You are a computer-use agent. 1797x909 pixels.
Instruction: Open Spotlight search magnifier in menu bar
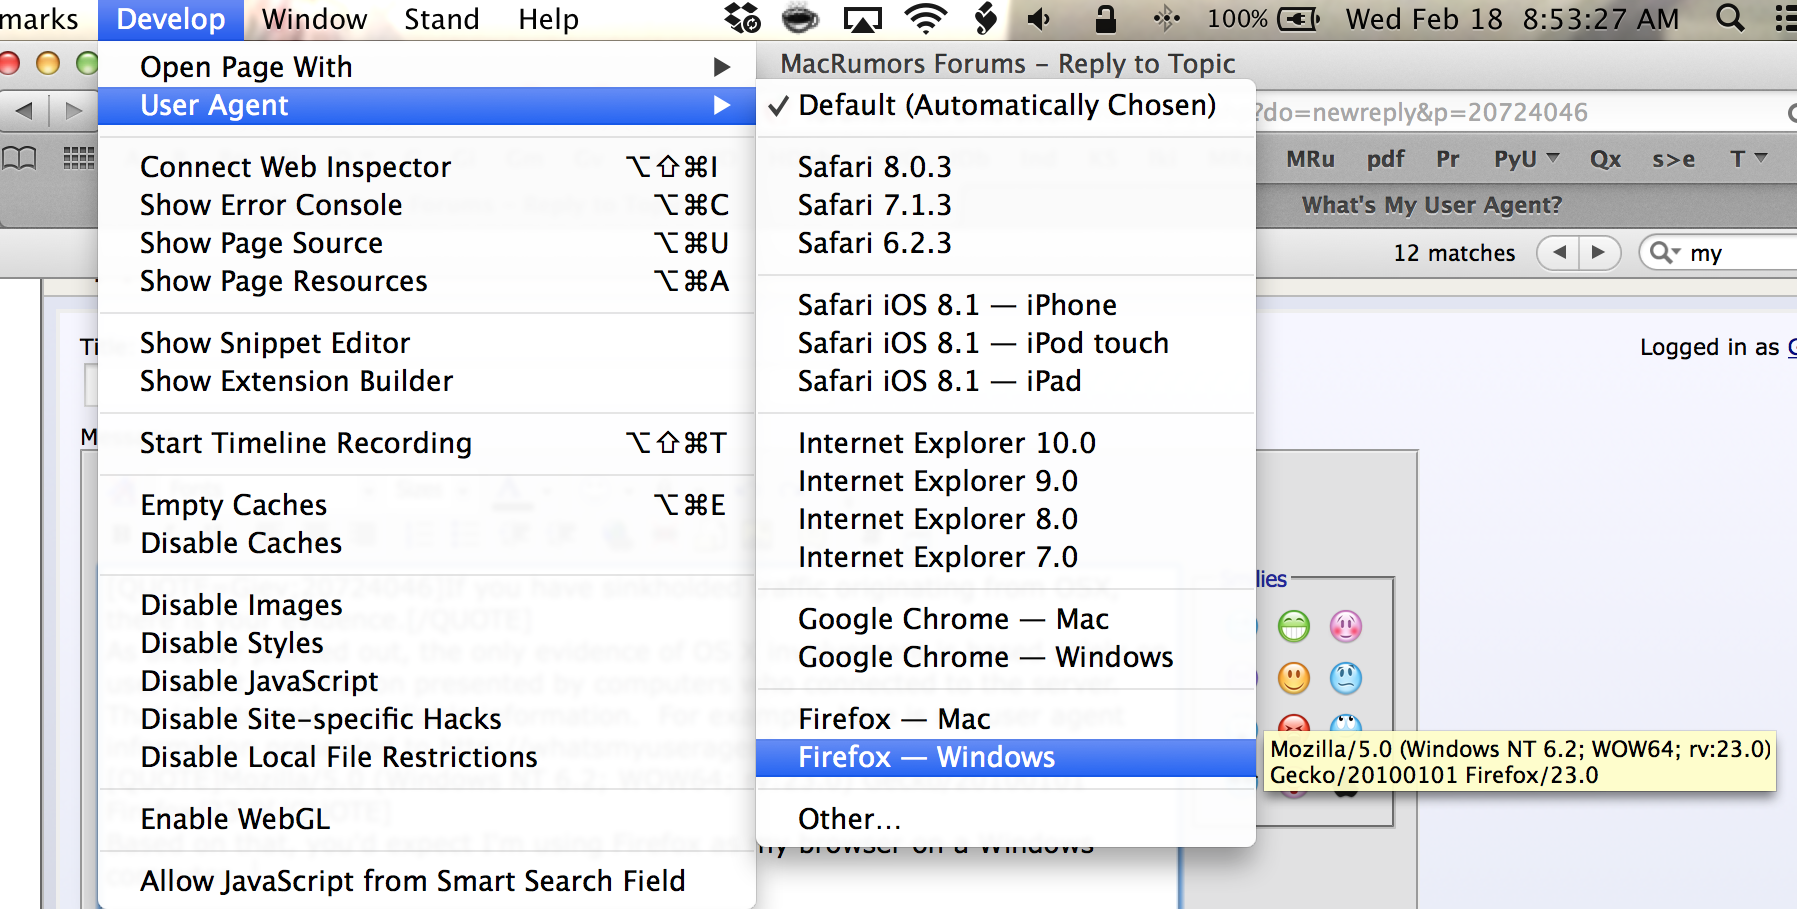click(1730, 18)
